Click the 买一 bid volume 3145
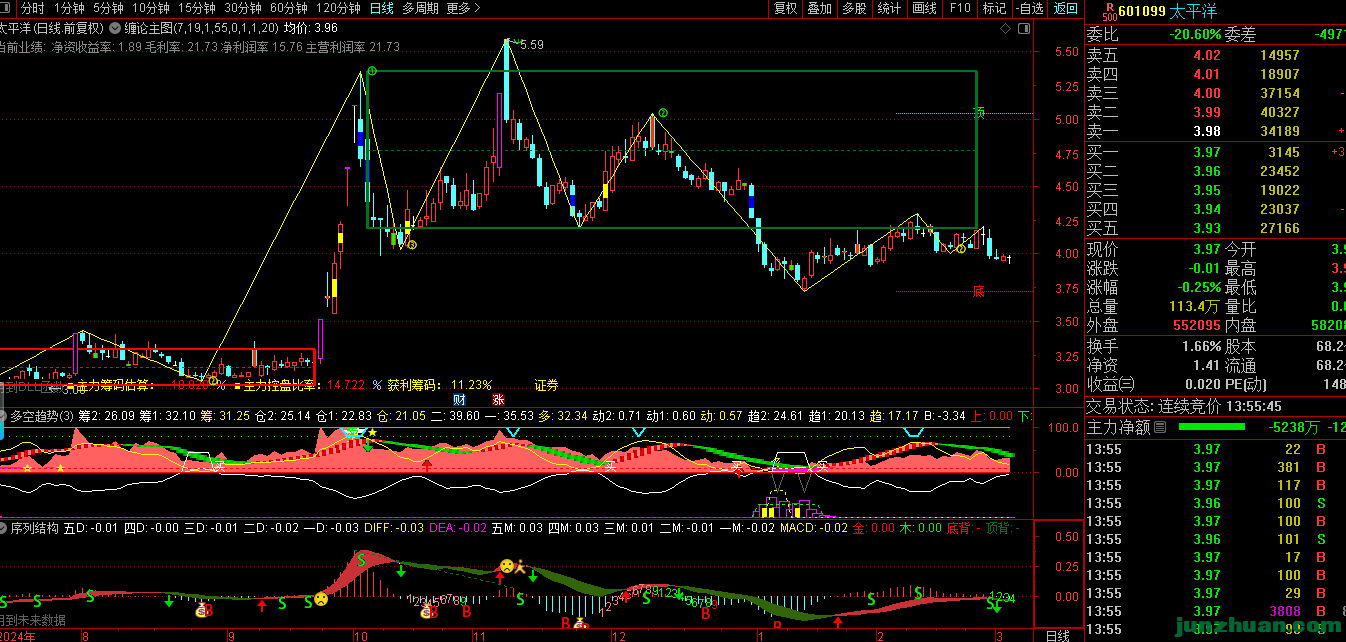1346x642 pixels. tap(1283, 152)
